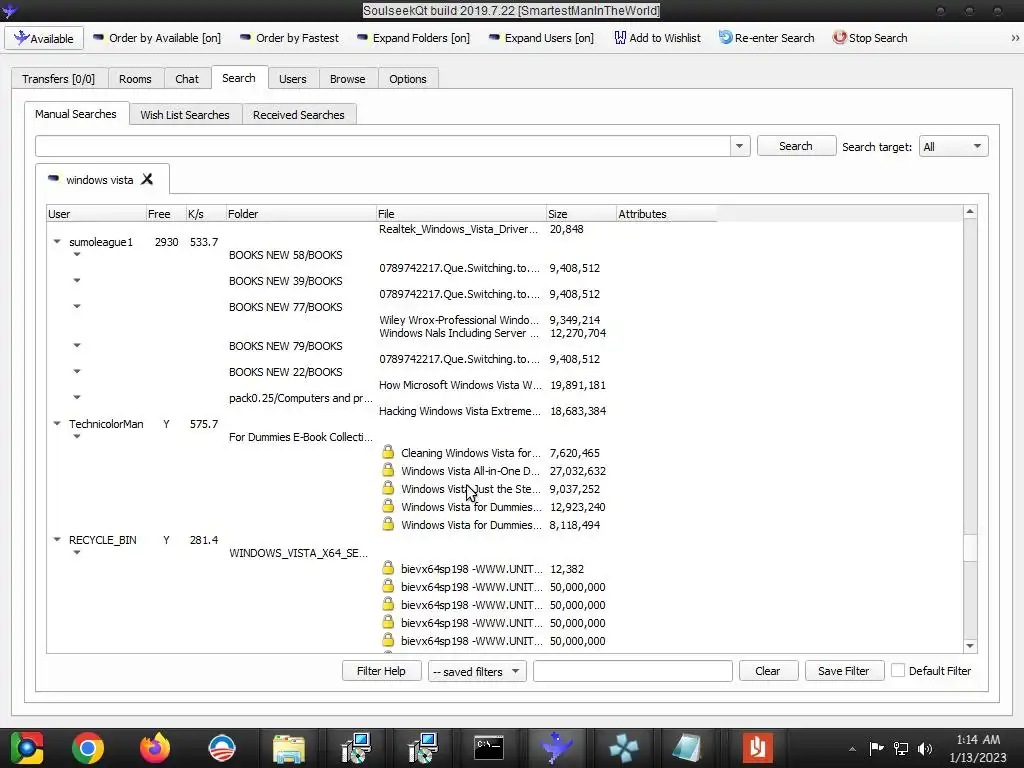The width and height of the screenshot is (1024, 768).
Task: Click the Search button
Action: [x=795, y=146]
